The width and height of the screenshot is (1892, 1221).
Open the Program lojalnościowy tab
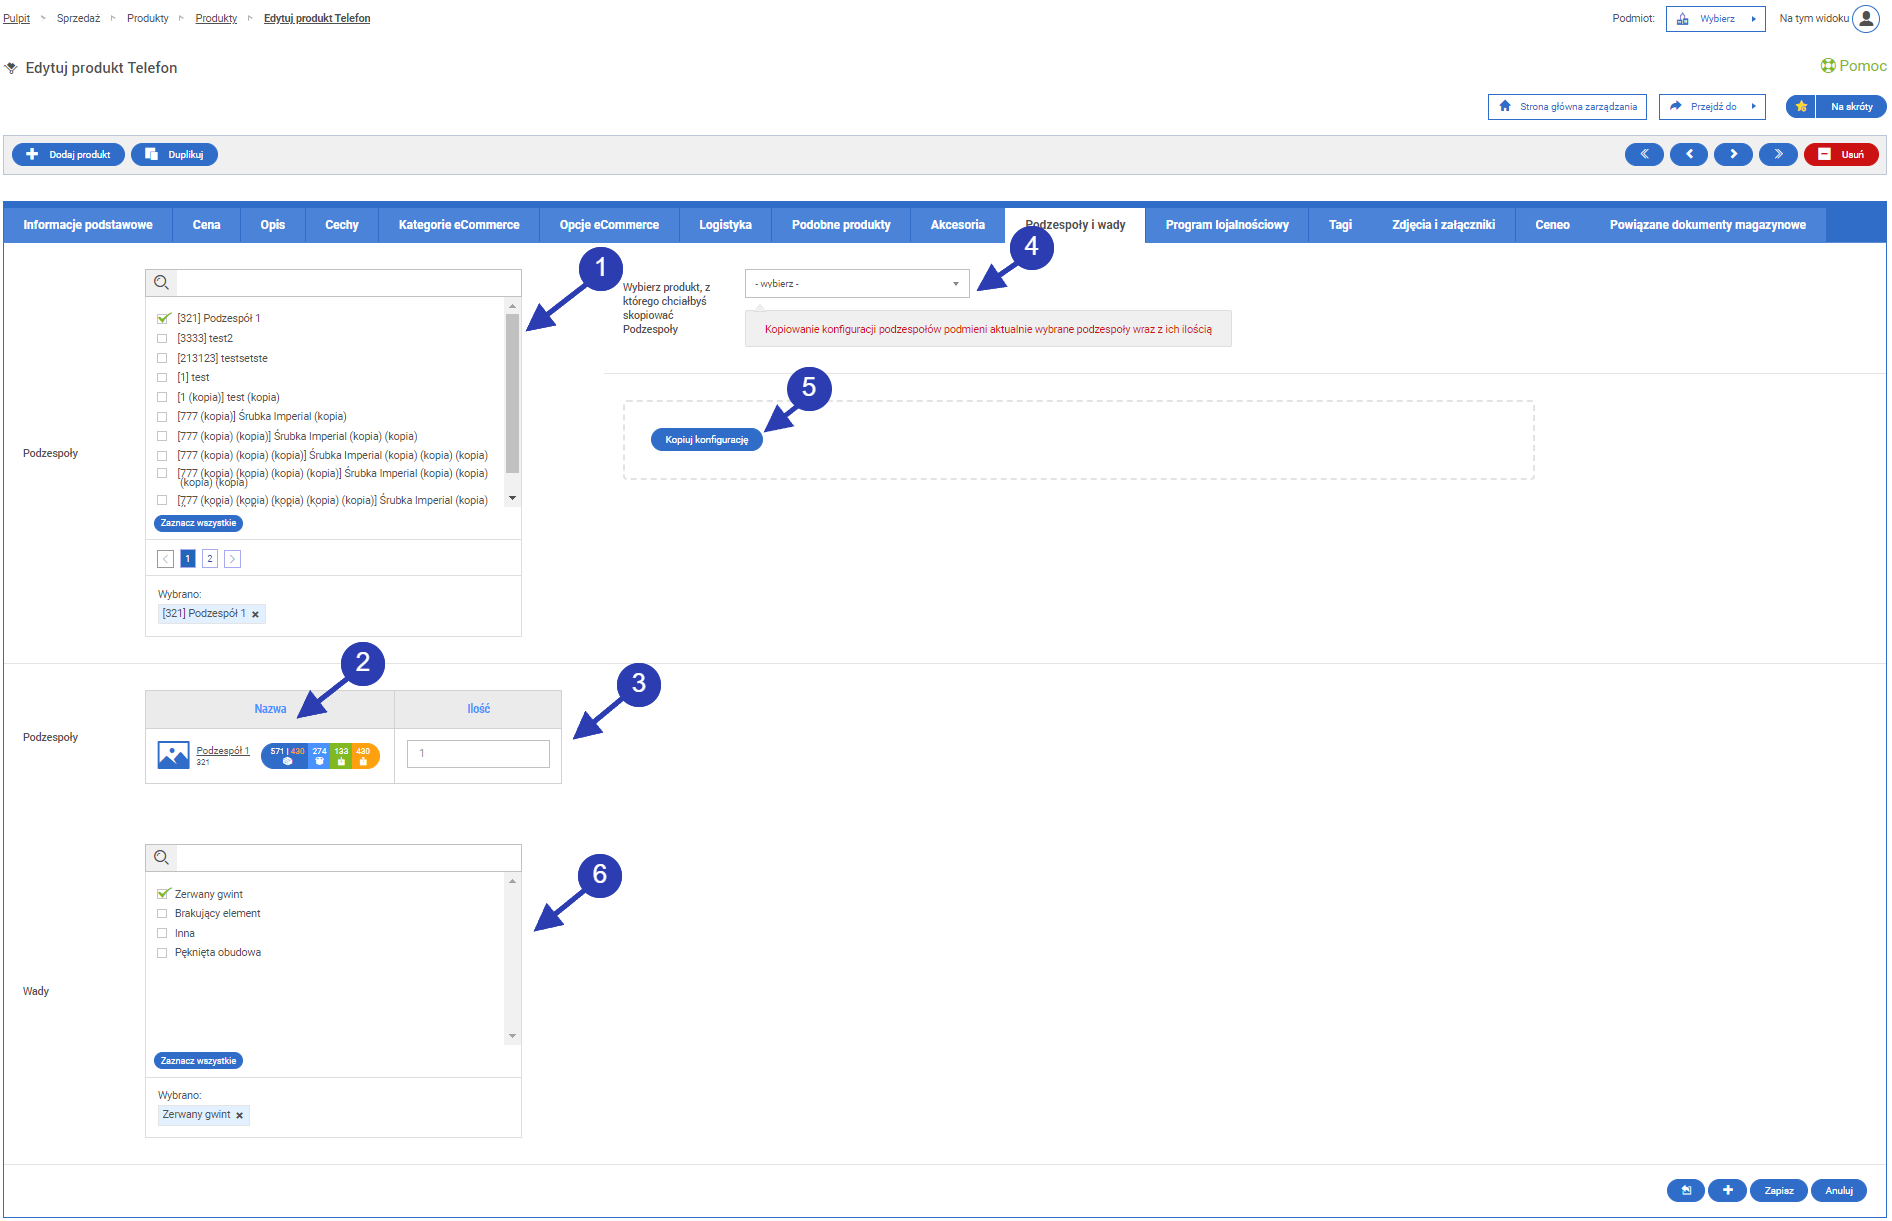(x=1226, y=225)
